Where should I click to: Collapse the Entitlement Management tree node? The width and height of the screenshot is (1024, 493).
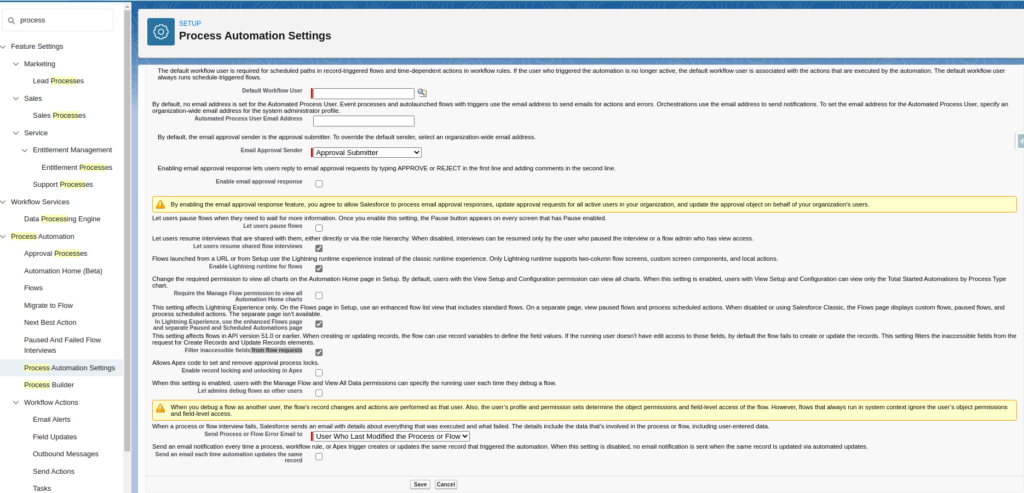click(x=23, y=150)
